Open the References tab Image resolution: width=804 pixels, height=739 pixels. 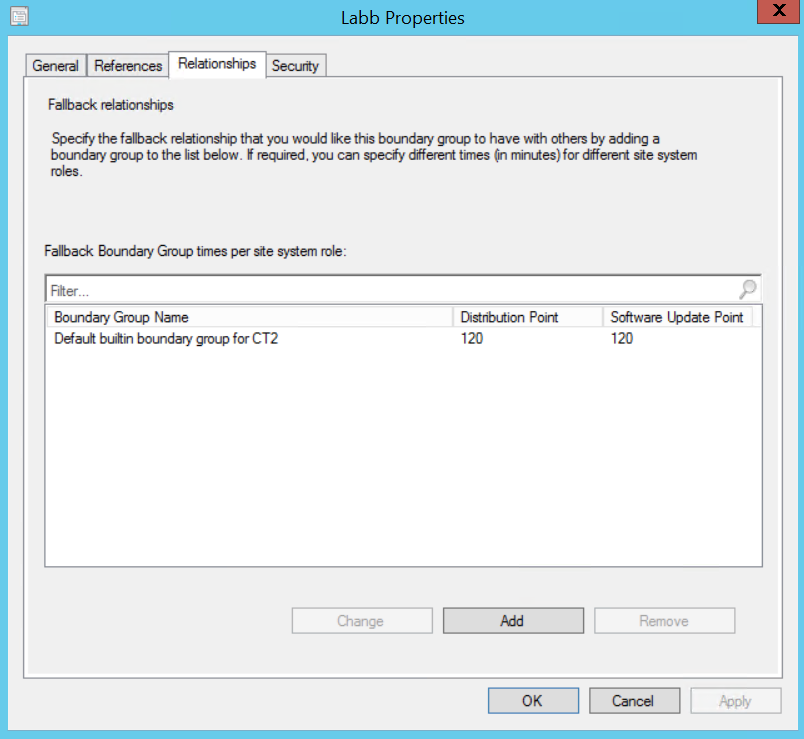tap(128, 66)
